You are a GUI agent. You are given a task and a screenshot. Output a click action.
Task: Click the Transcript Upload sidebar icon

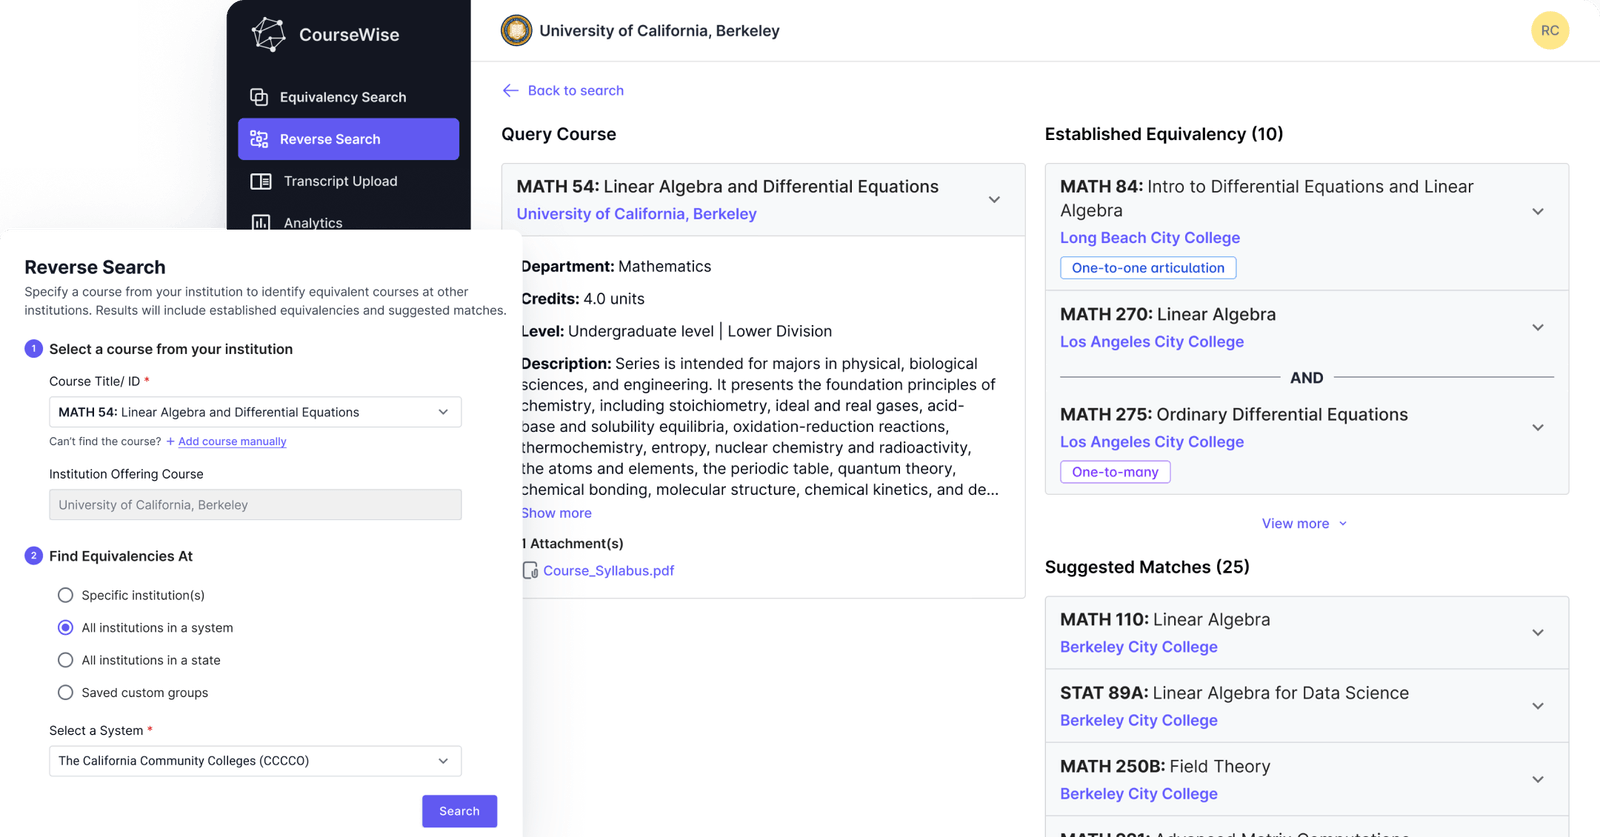pos(261,181)
